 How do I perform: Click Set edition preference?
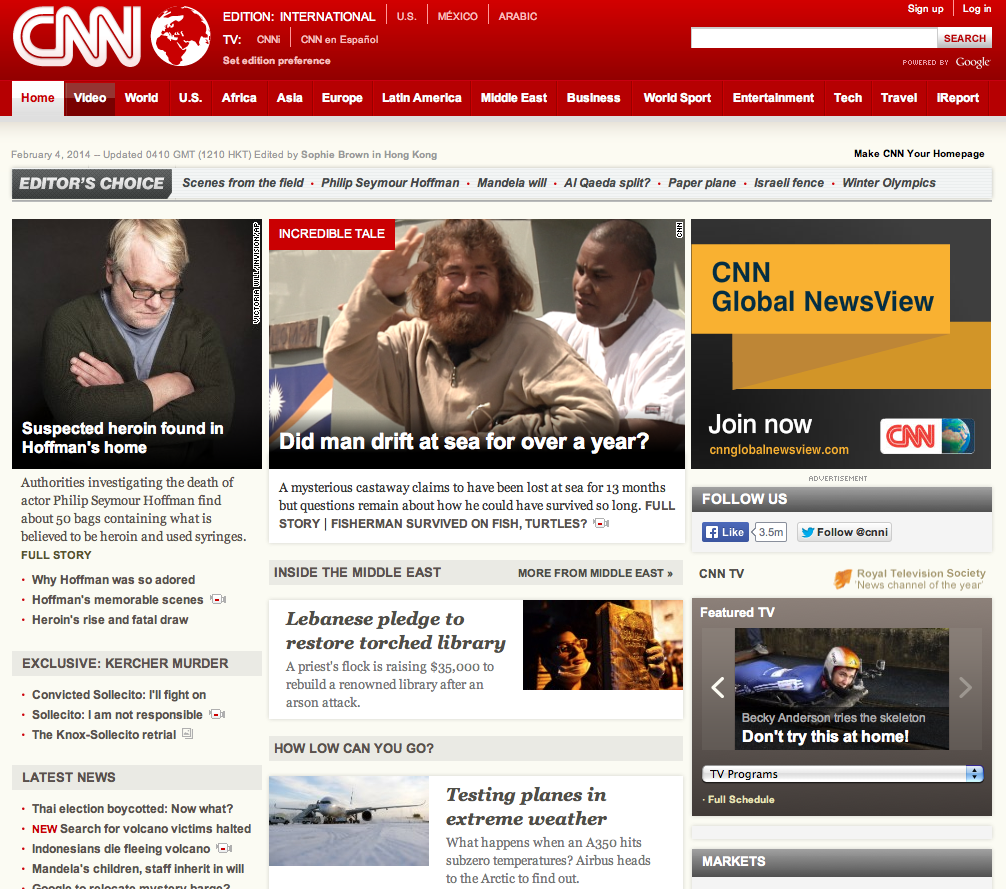(277, 61)
